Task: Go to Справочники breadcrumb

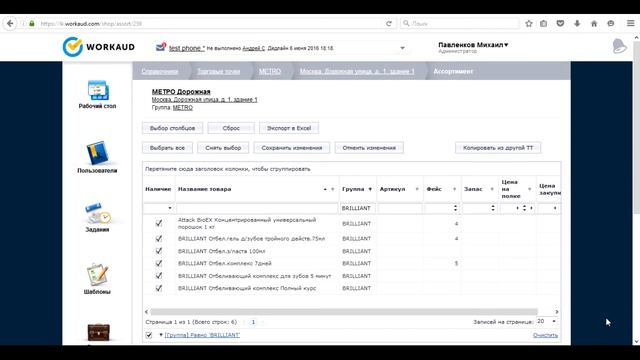Action: [160, 71]
